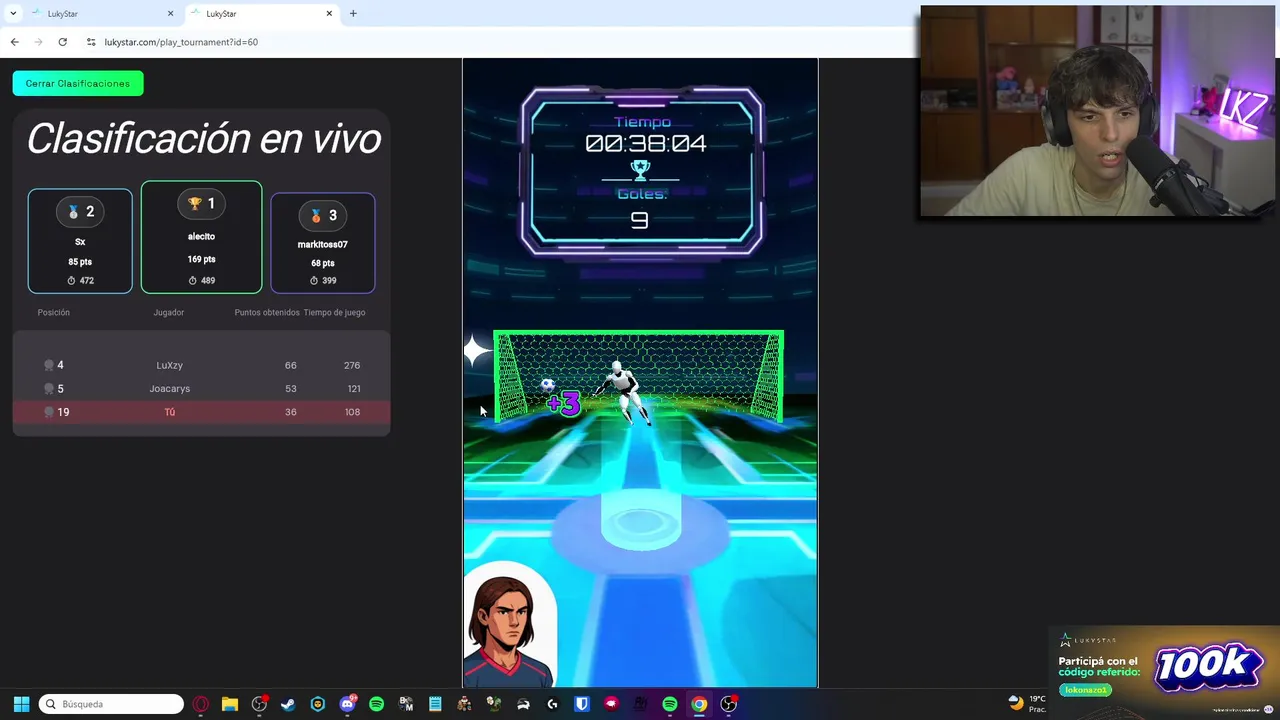Click the timer icon beside 472
The height and width of the screenshot is (720, 1280).
coord(72,281)
